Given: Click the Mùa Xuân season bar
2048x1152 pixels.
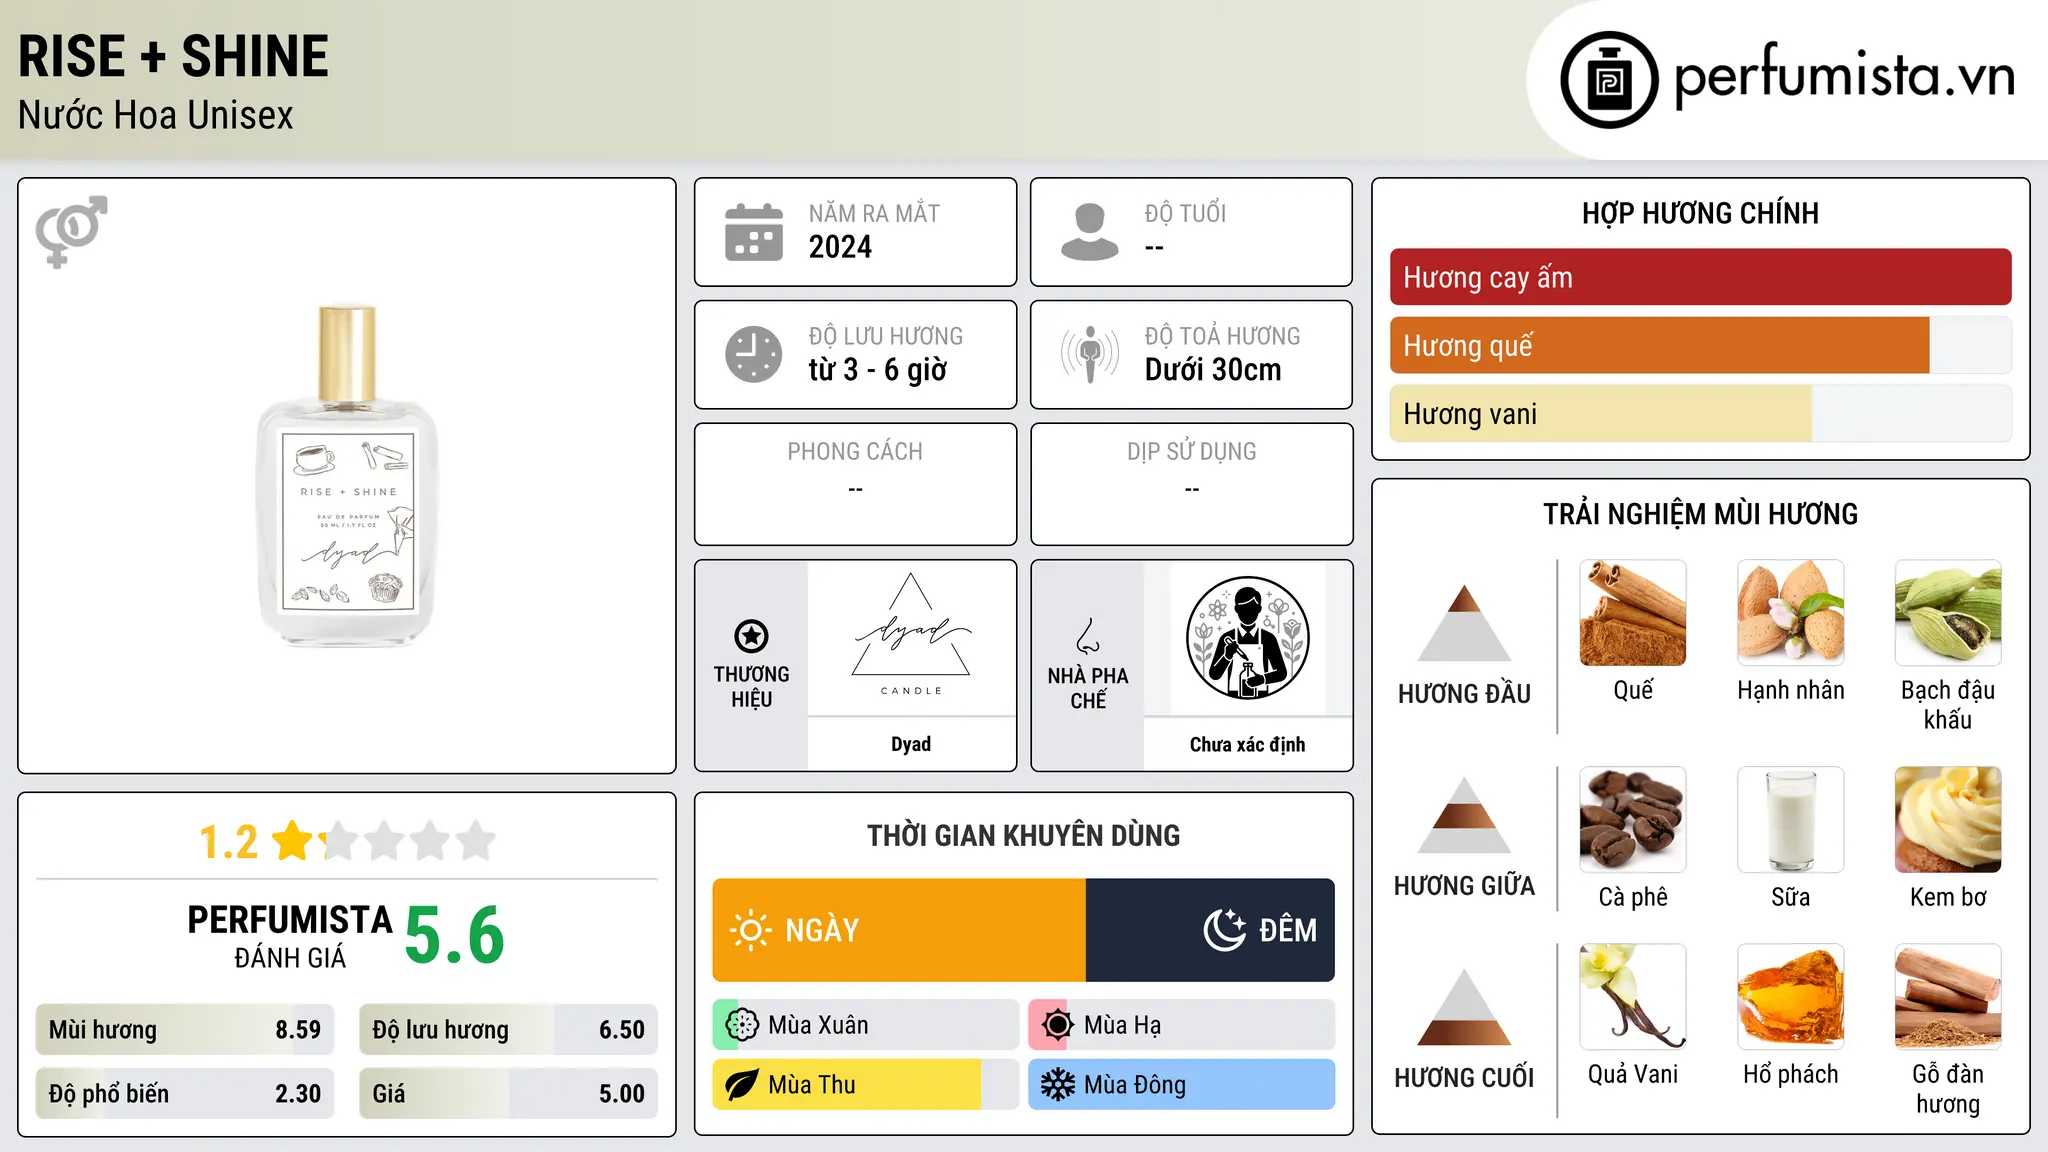Looking at the screenshot, I should coord(866,1025).
